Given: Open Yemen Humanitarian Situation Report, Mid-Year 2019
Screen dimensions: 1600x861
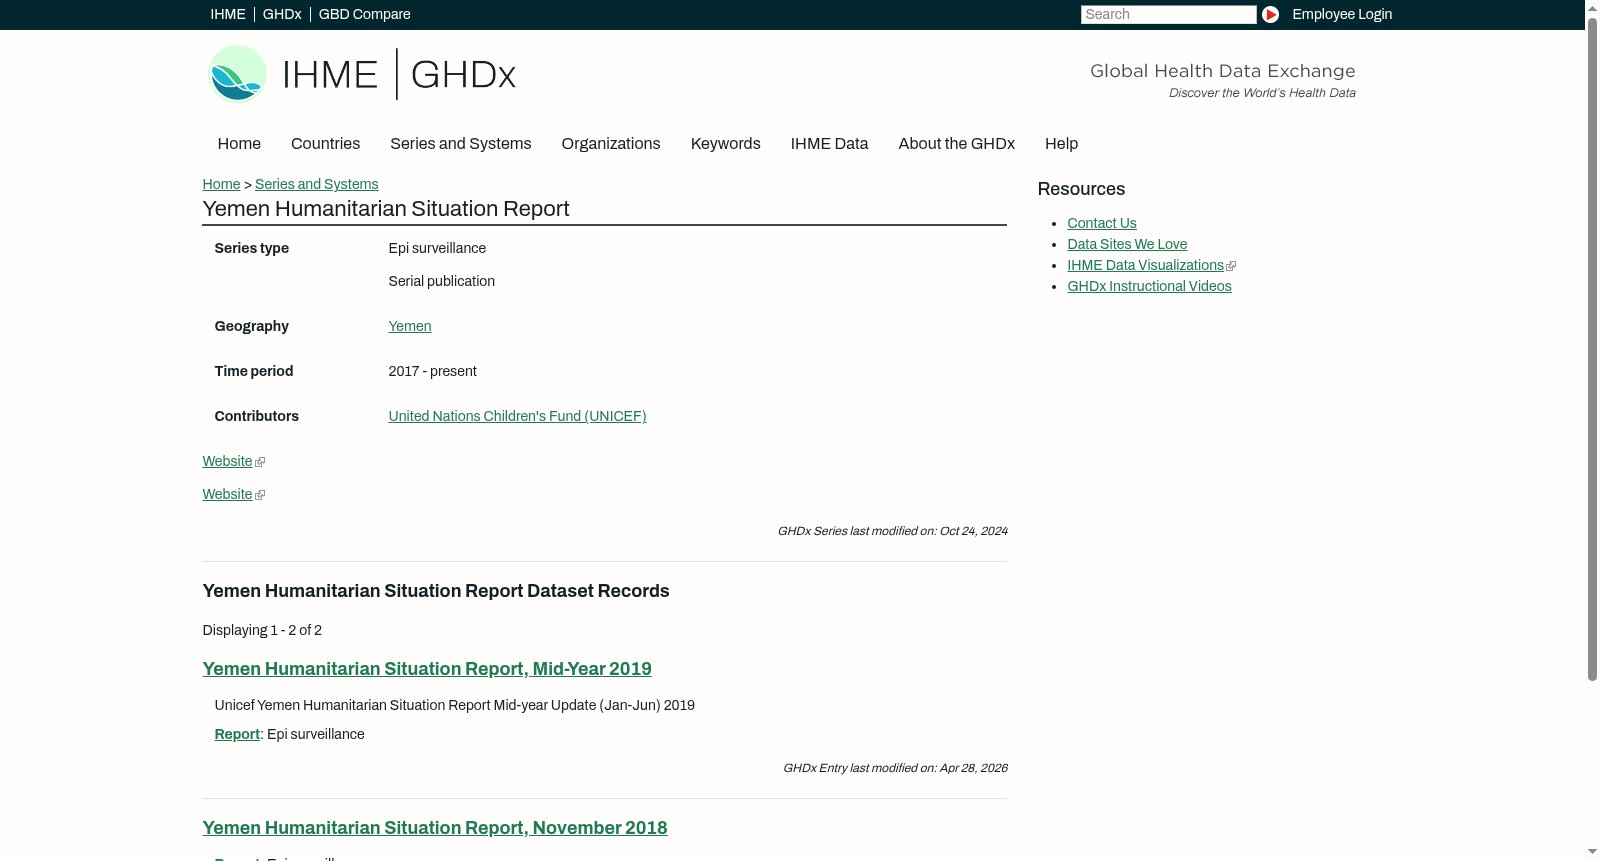Looking at the screenshot, I should [427, 669].
